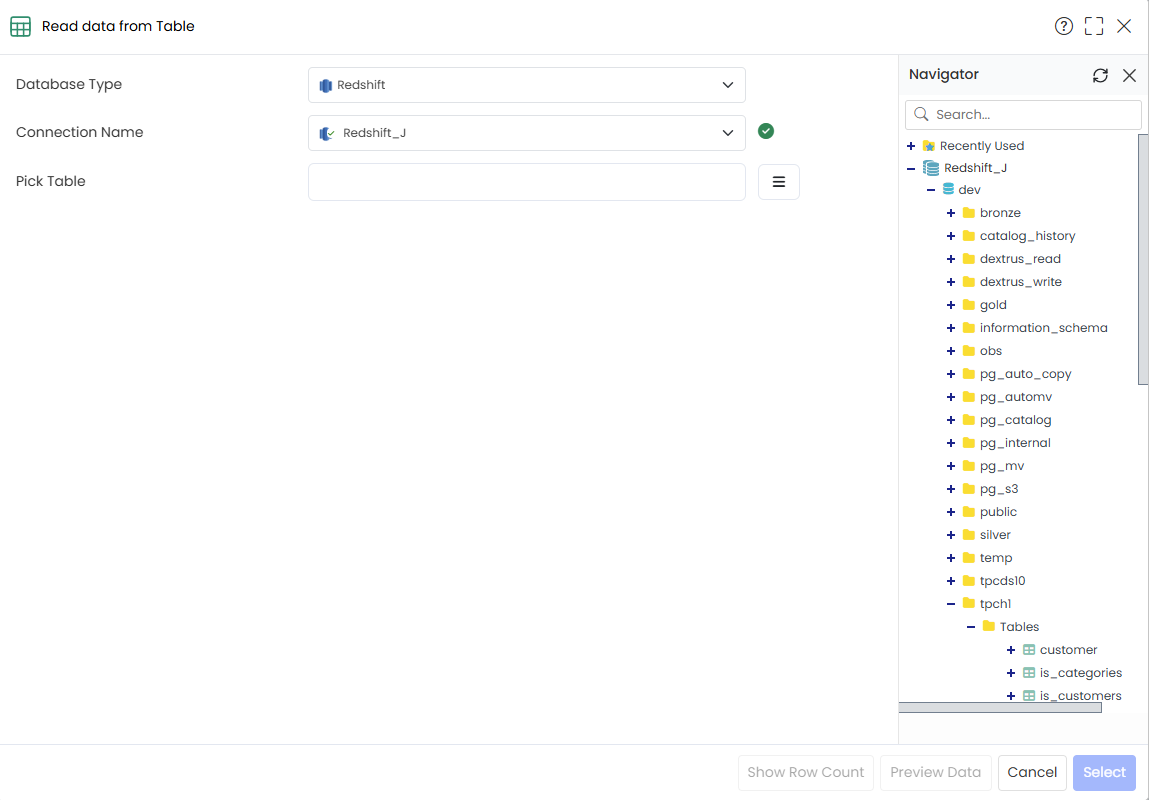Collapse the dev database node
This screenshot has width=1149, height=800.
click(931, 190)
